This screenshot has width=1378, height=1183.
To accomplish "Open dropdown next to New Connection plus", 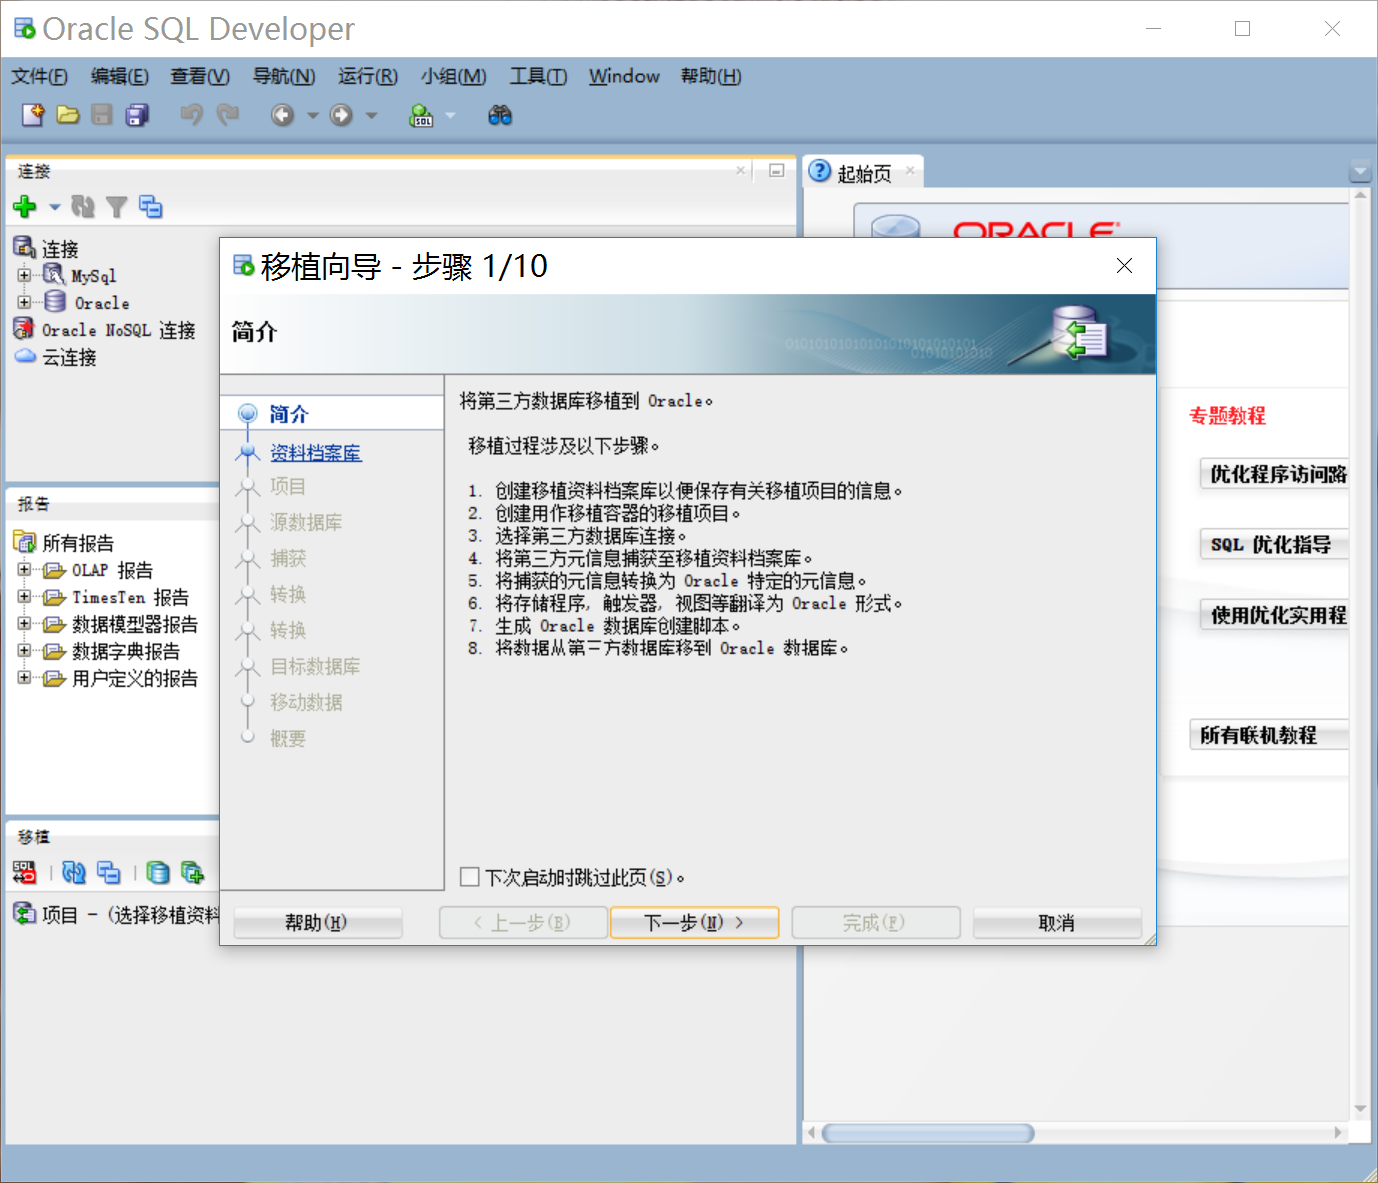I will click(x=55, y=207).
